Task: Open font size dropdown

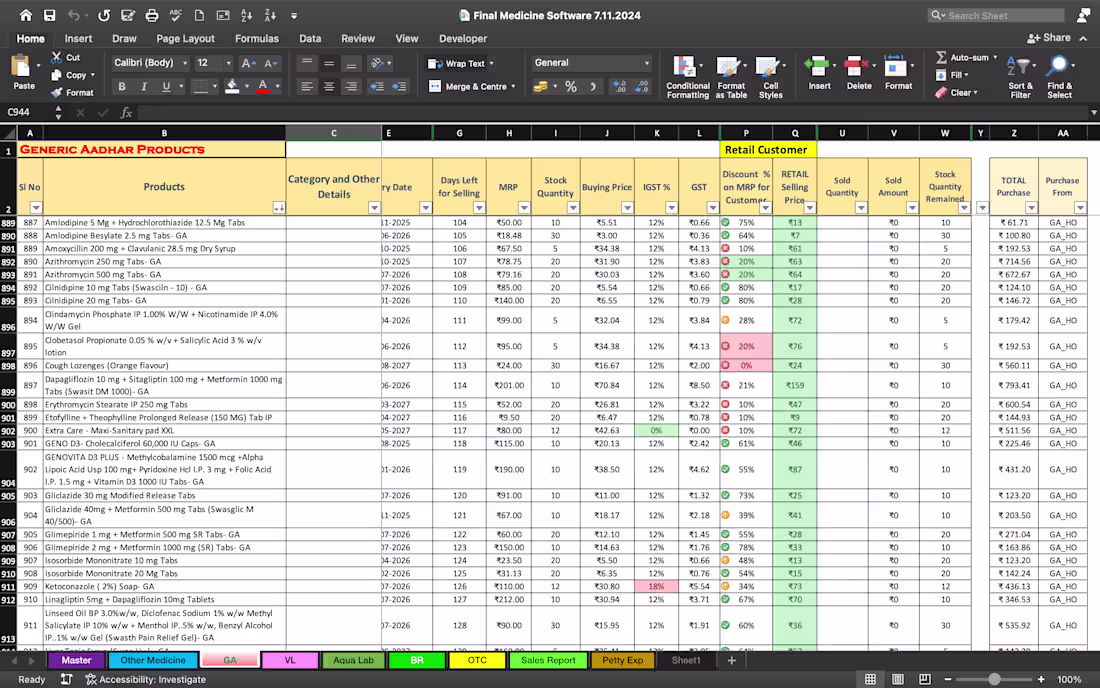Action: click(229, 63)
